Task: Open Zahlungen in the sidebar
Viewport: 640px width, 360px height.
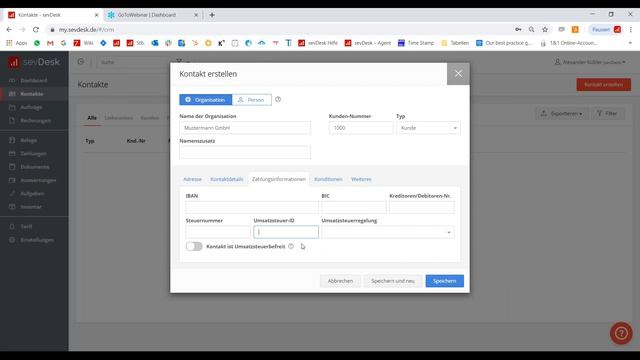Action: (34, 153)
